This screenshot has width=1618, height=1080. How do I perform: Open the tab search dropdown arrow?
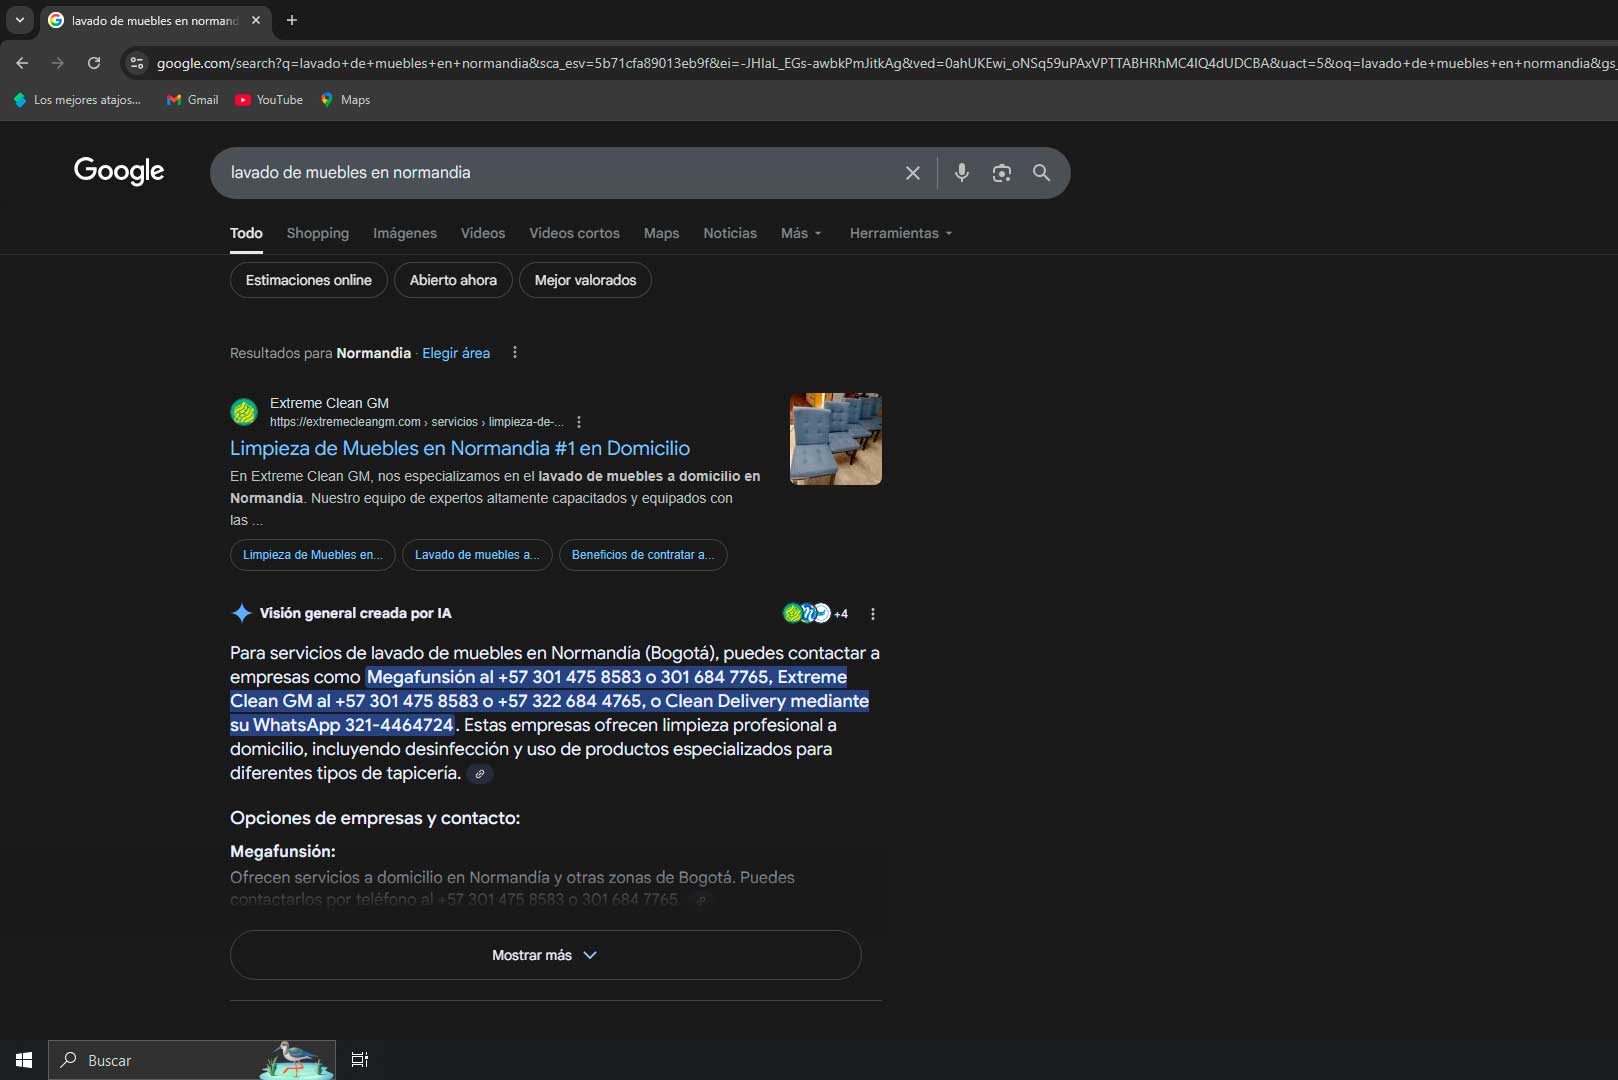tap(19, 20)
